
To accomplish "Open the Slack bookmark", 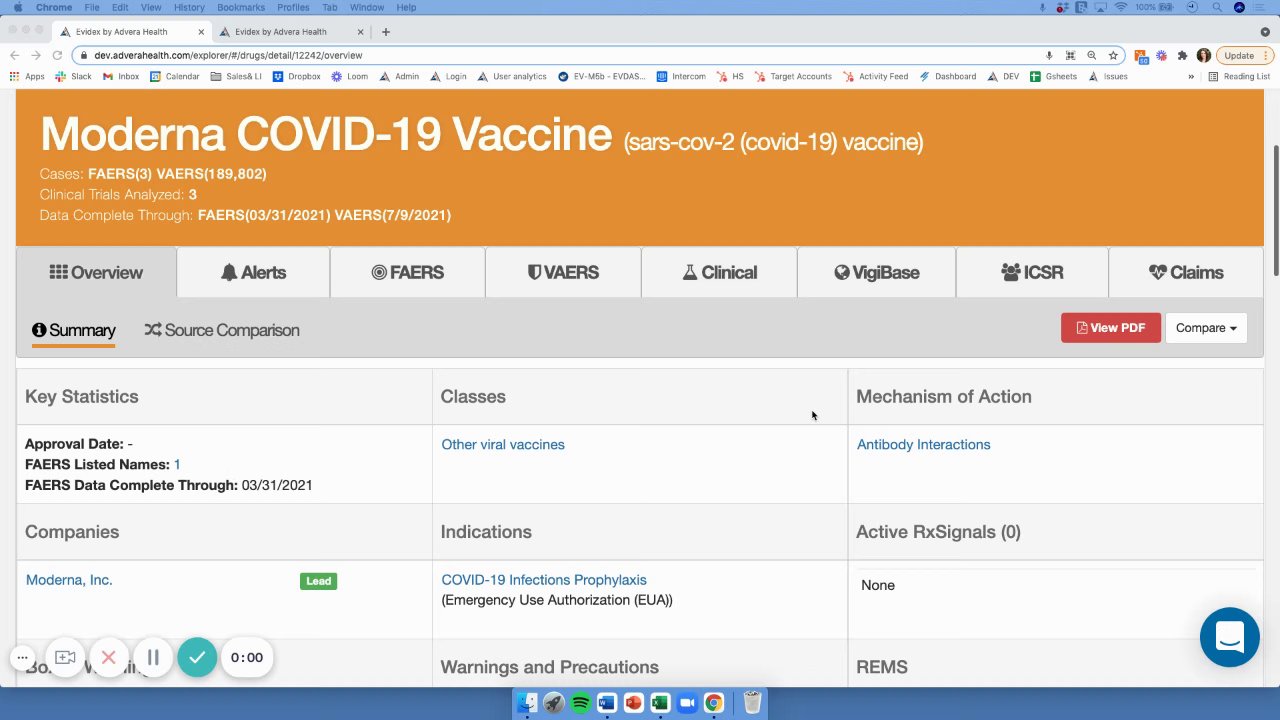I will pyautogui.click(x=73, y=76).
